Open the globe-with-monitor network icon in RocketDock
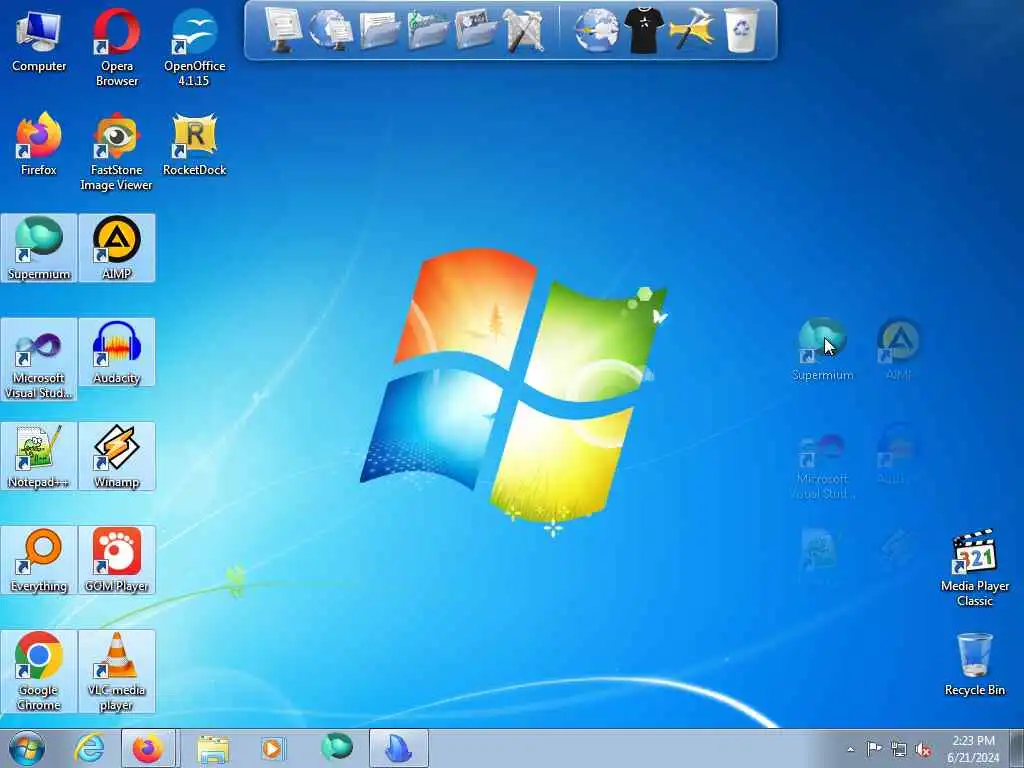The height and width of the screenshot is (768, 1024). 330,30
